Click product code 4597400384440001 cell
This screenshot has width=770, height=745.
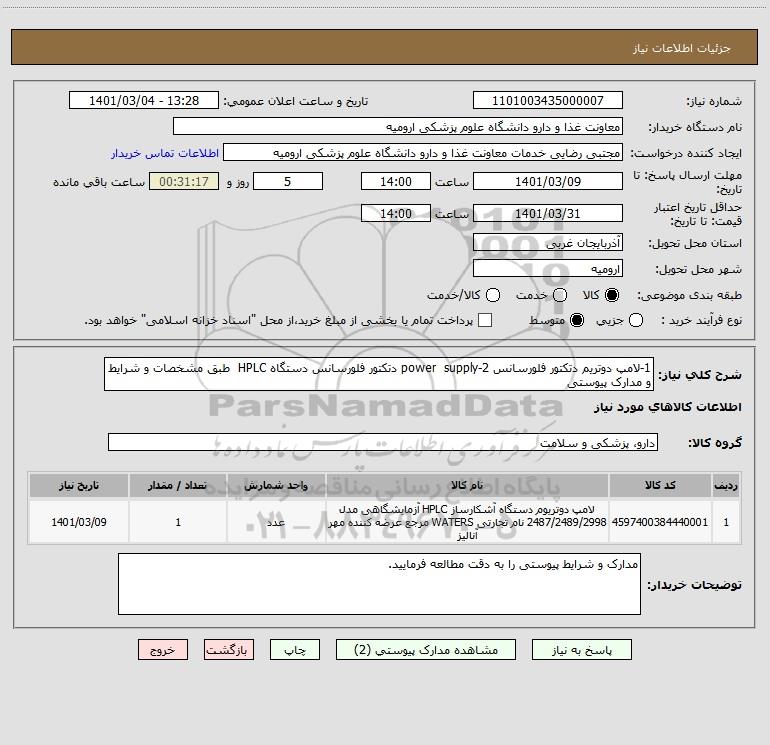tap(660, 522)
